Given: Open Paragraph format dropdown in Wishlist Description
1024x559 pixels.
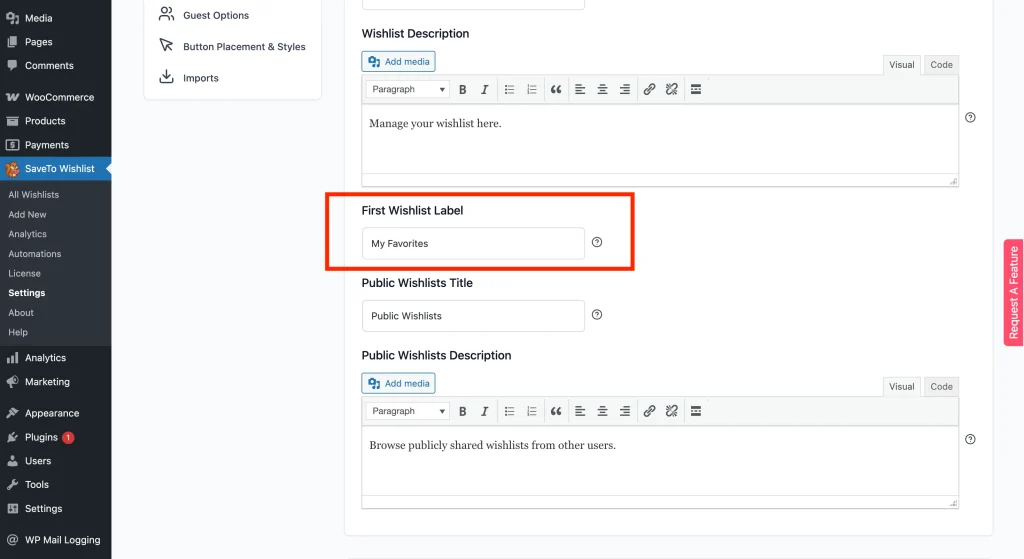Looking at the screenshot, I should tap(408, 89).
